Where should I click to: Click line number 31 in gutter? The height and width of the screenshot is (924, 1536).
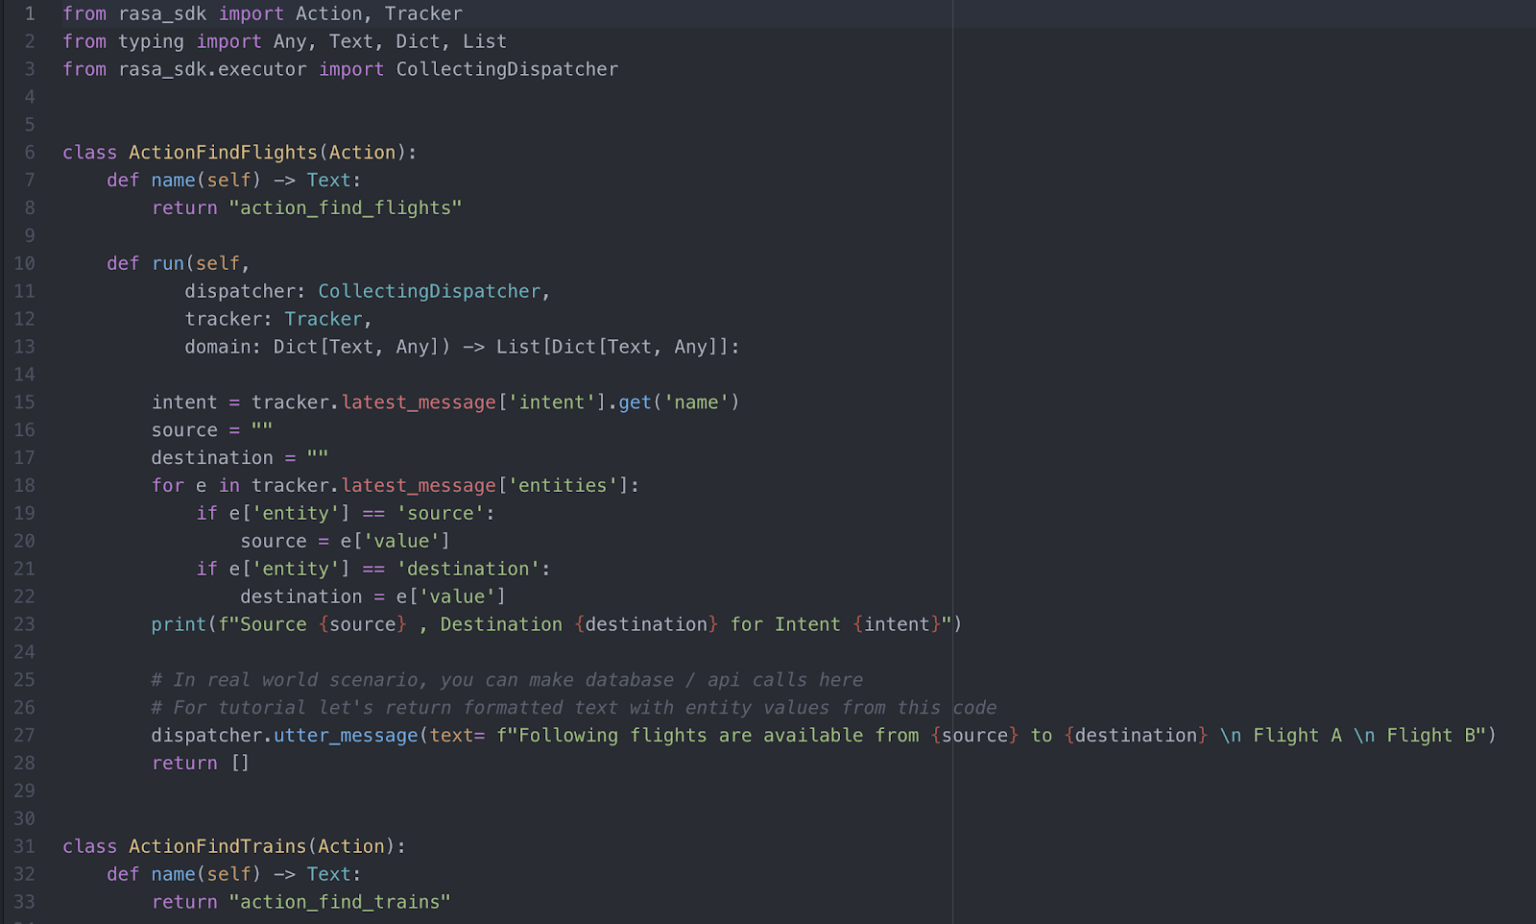[x=24, y=846]
